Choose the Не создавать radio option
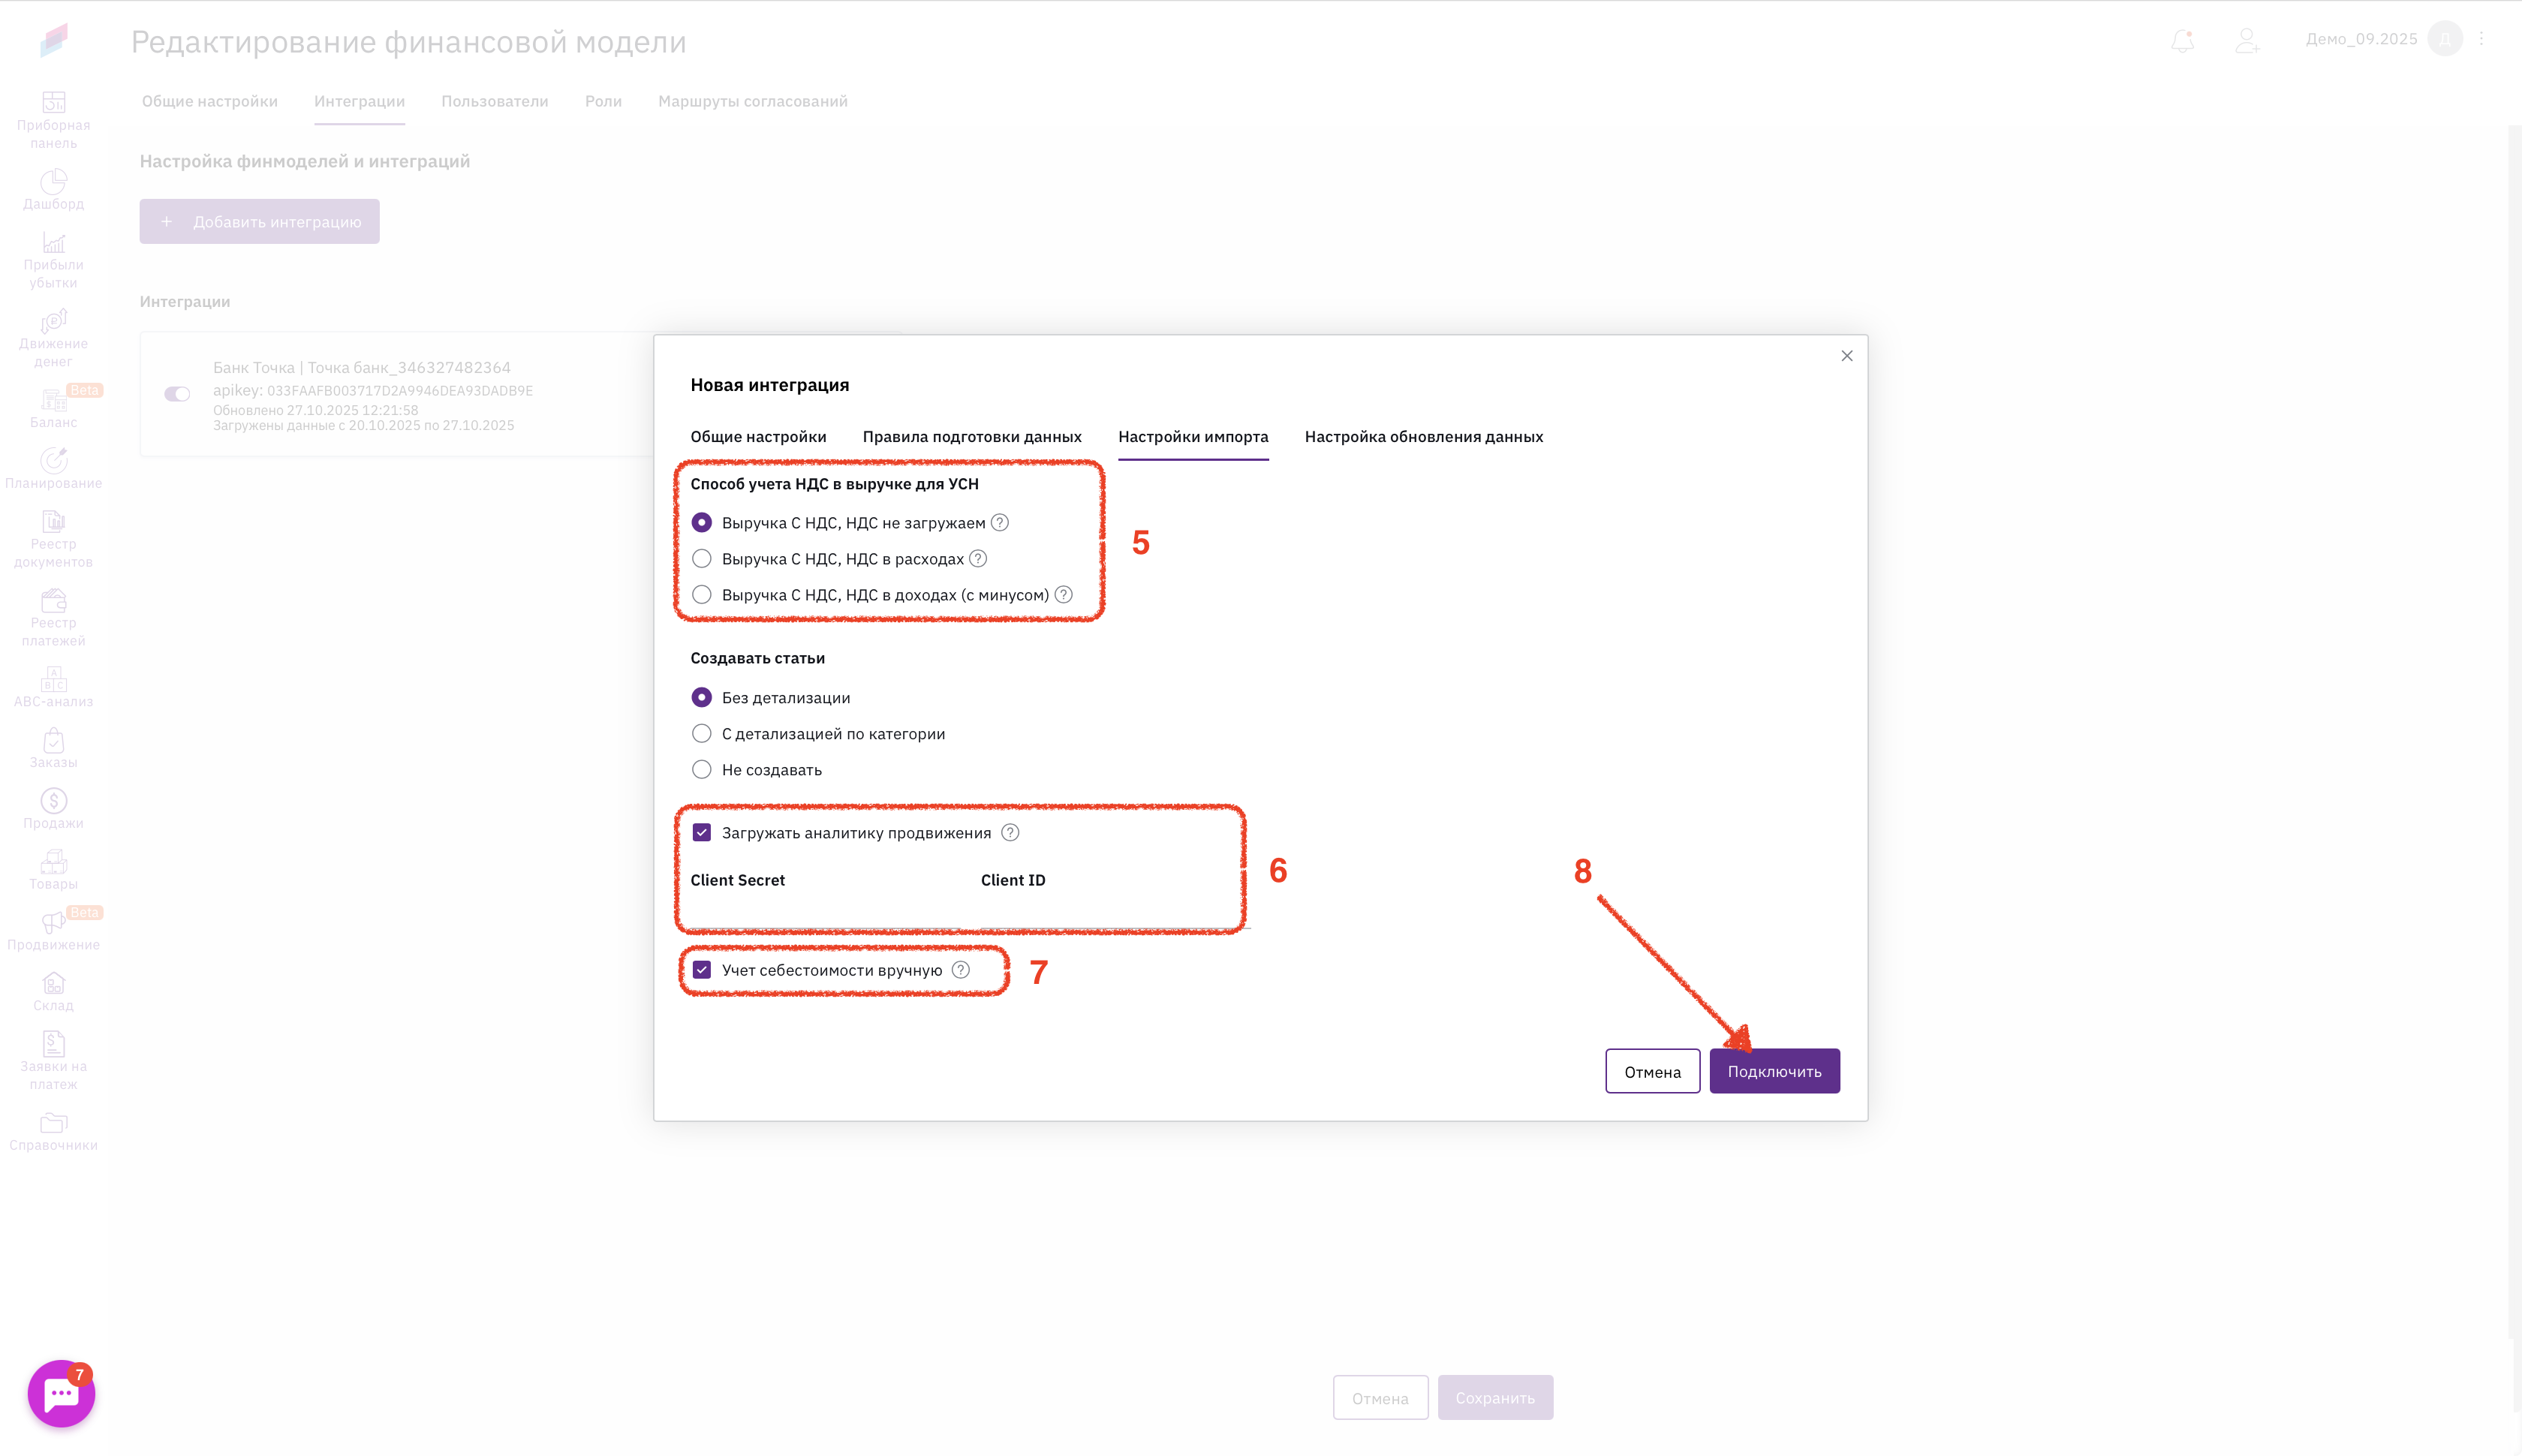Image resolution: width=2522 pixels, height=1456 pixels. click(x=702, y=769)
